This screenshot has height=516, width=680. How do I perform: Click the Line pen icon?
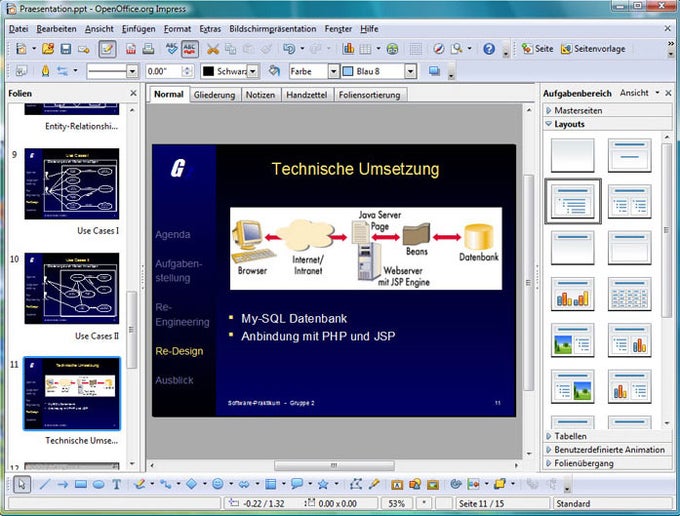(x=45, y=71)
